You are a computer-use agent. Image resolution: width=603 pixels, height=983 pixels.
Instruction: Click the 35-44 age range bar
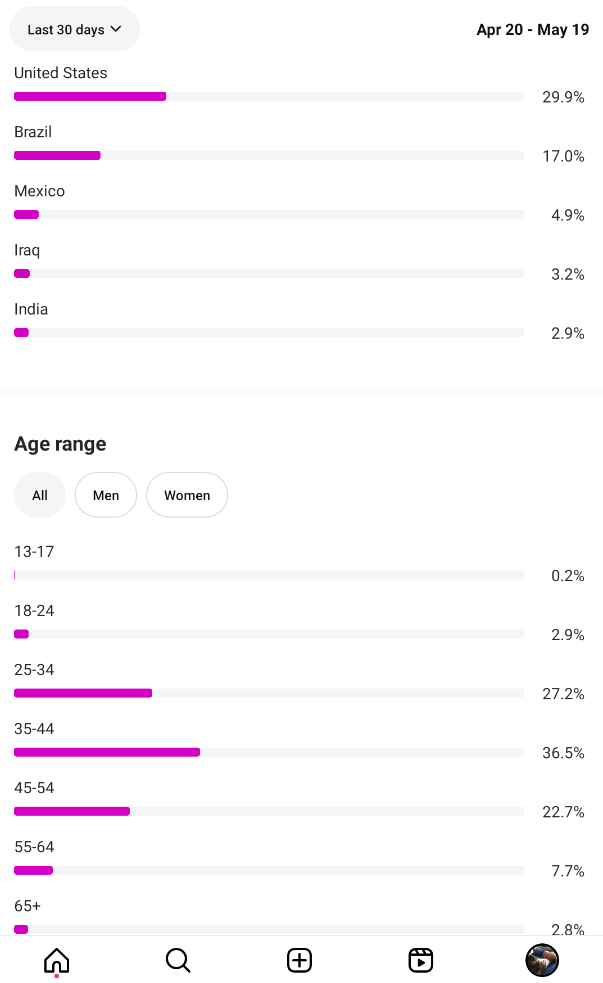click(x=269, y=752)
